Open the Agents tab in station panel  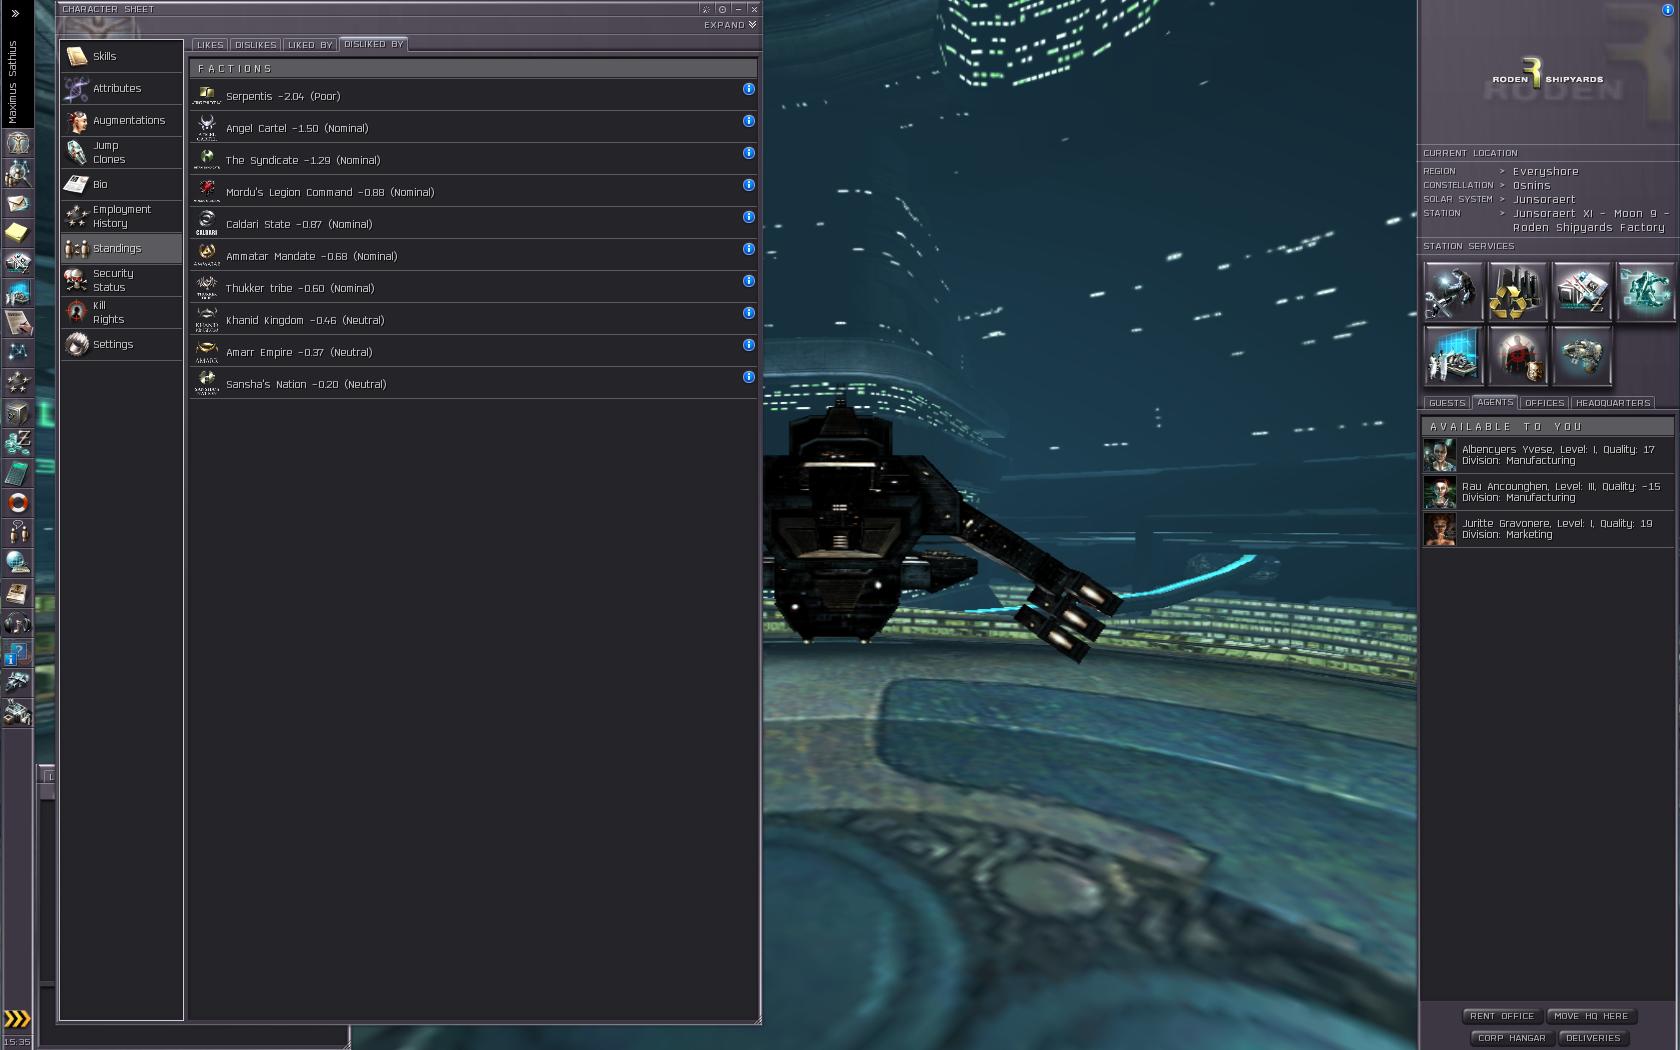1495,402
